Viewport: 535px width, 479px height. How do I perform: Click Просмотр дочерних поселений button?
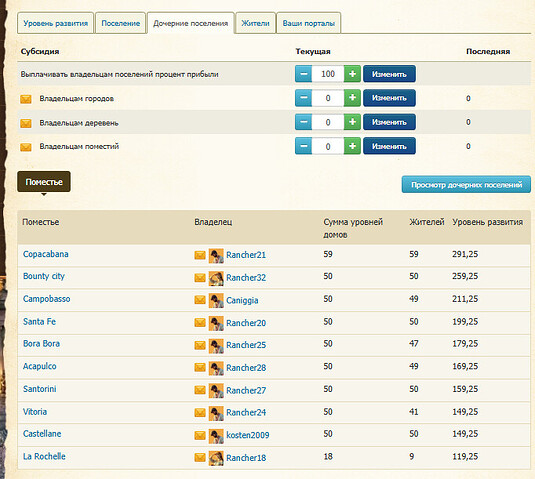[466, 185]
